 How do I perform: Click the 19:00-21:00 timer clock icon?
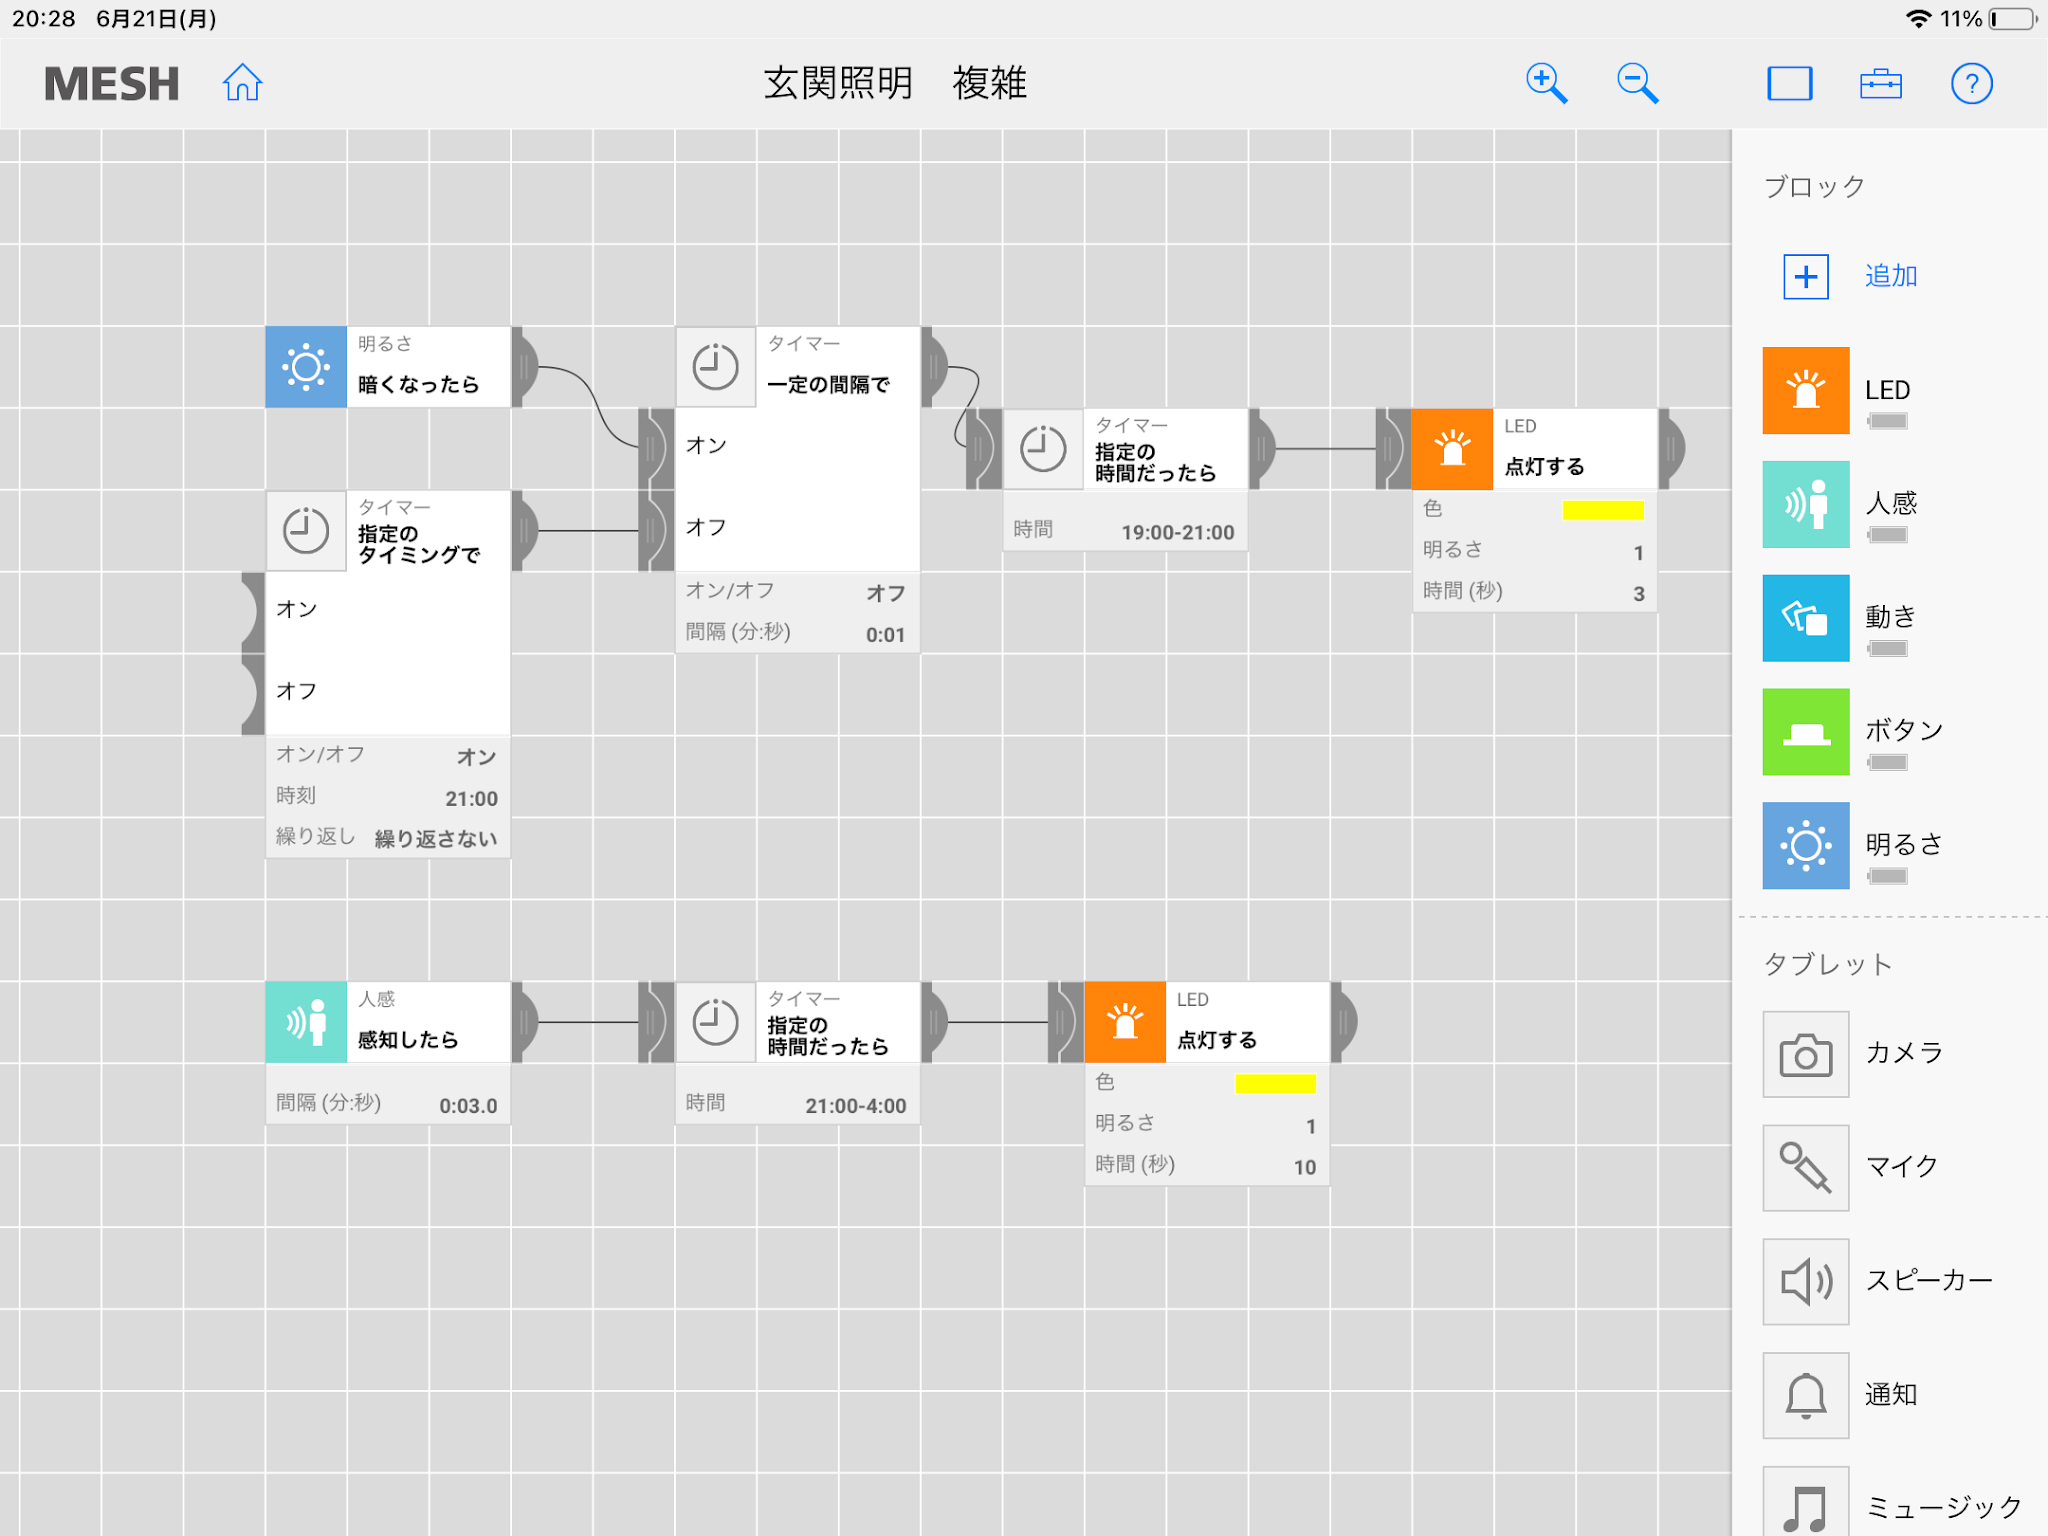coord(1043,449)
